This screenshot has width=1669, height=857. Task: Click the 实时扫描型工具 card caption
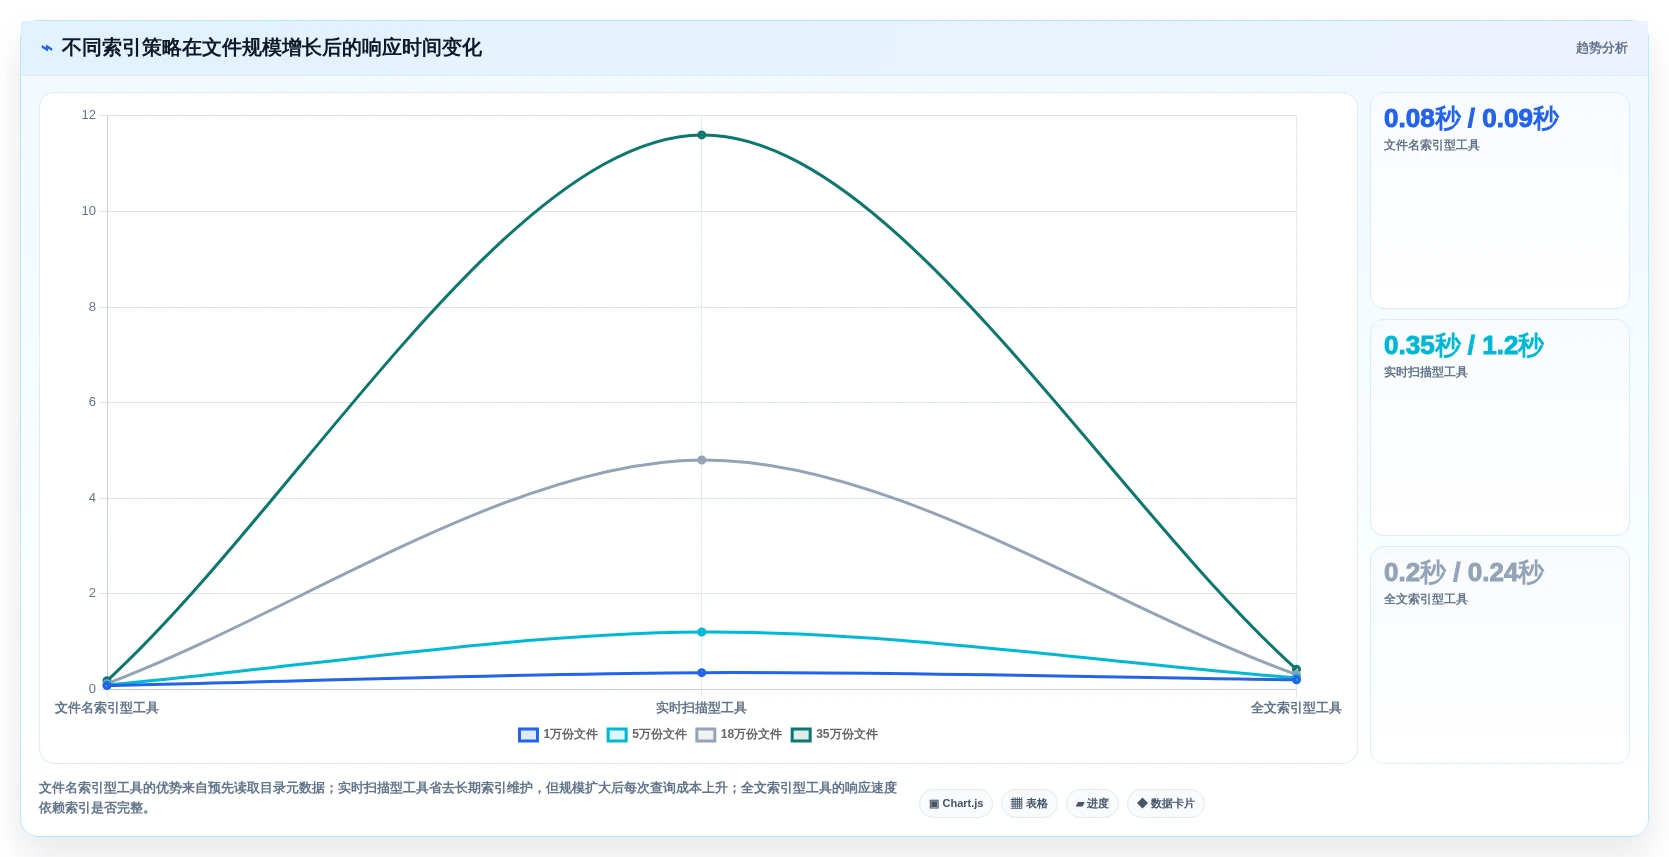click(1425, 373)
